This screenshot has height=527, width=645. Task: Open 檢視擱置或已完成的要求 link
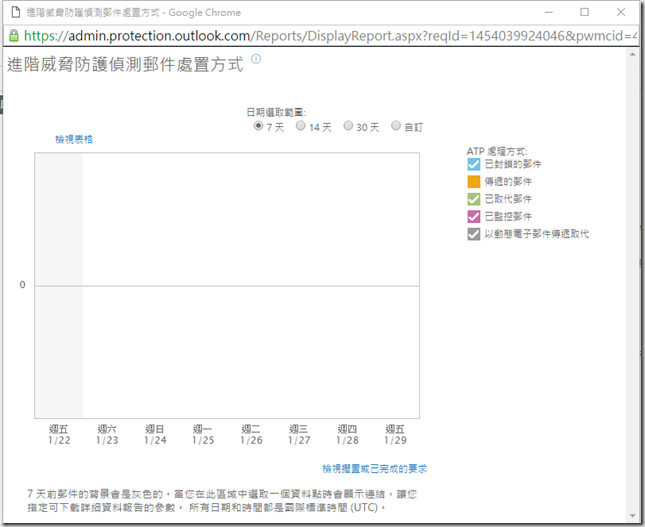pos(374,468)
